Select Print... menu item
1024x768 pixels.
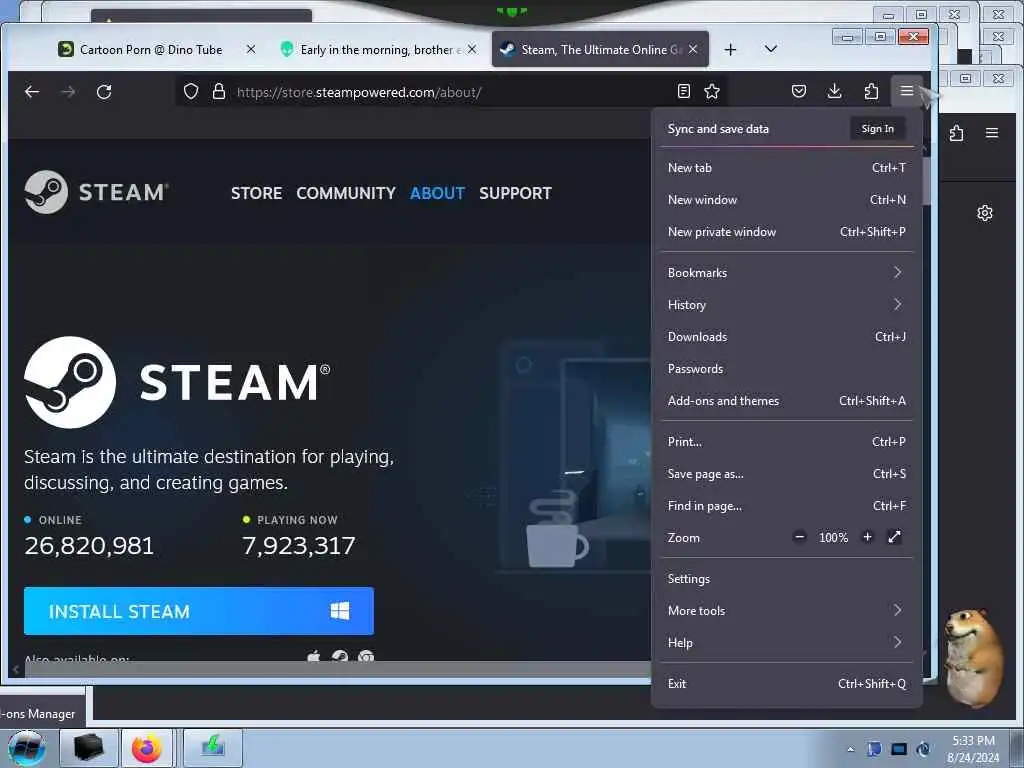pos(786,442)
